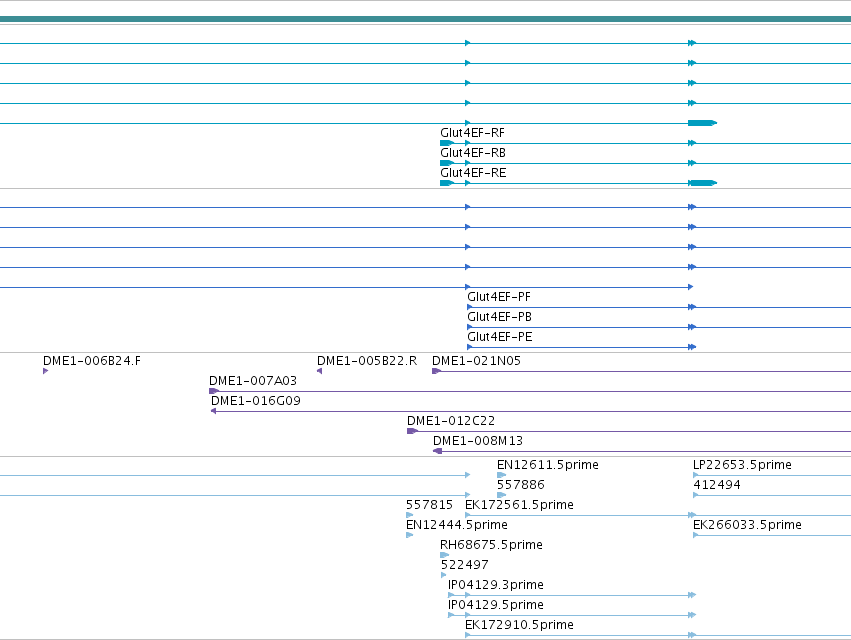Screen dimensions: 851x640
Task: Select the LP22653.5prime EST label
Action: pos(742,465)
